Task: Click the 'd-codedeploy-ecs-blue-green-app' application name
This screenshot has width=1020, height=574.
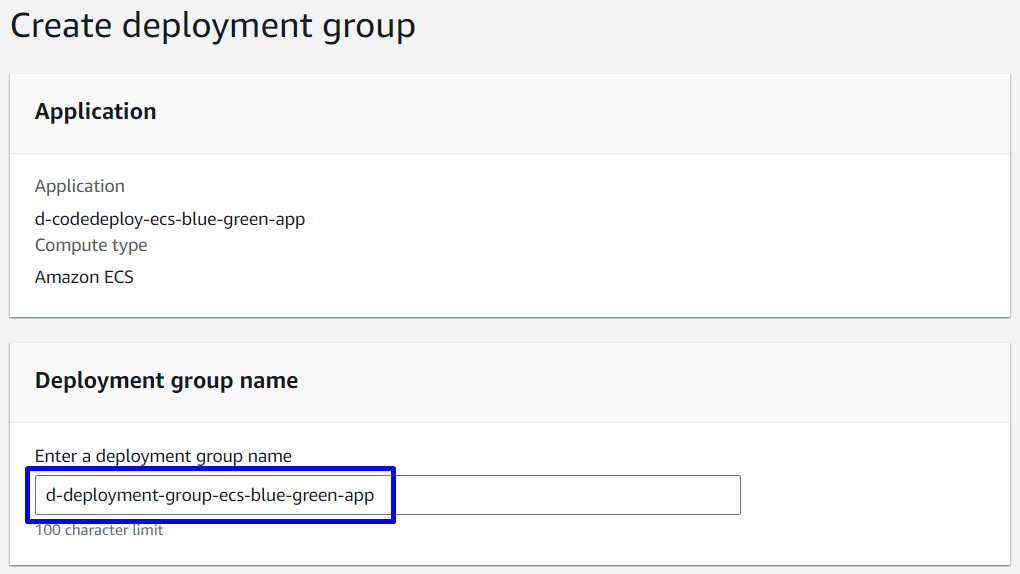Action: click(x=170, y=218)
